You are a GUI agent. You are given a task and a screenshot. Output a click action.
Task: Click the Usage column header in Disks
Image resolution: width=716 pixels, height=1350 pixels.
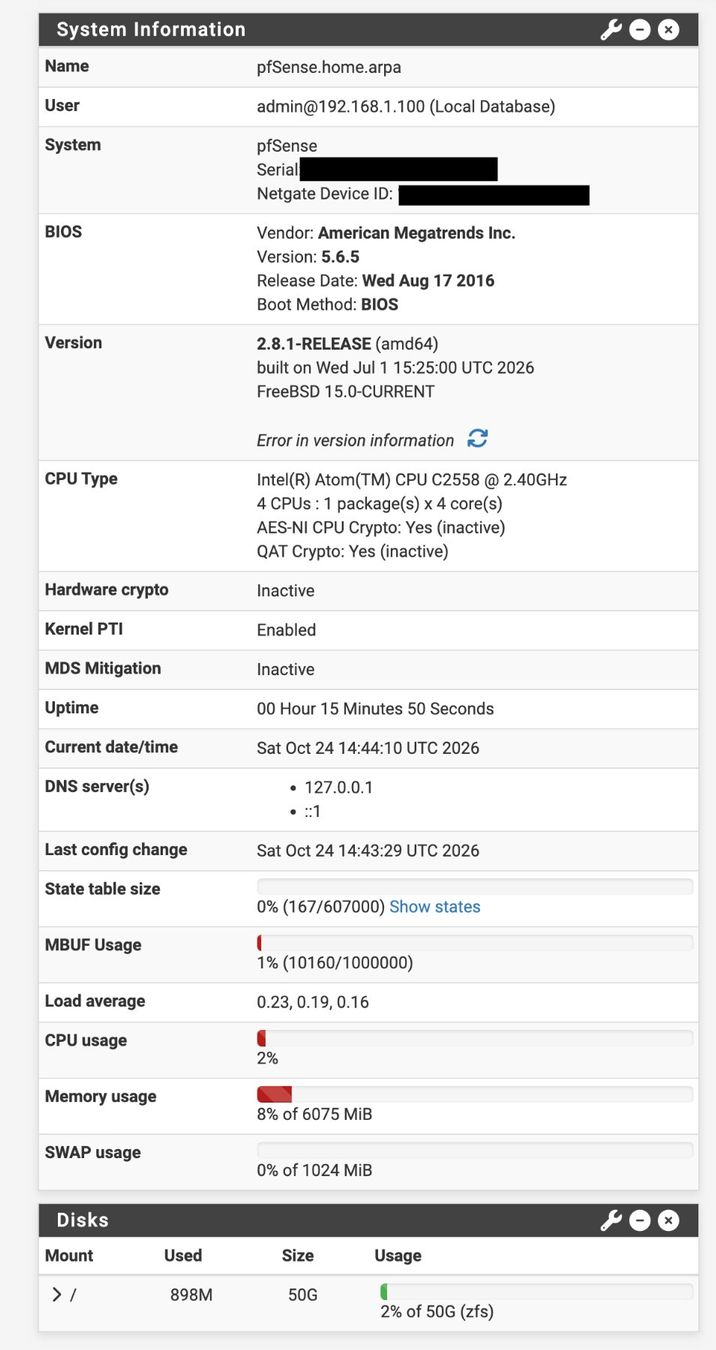coord(398,1256)
